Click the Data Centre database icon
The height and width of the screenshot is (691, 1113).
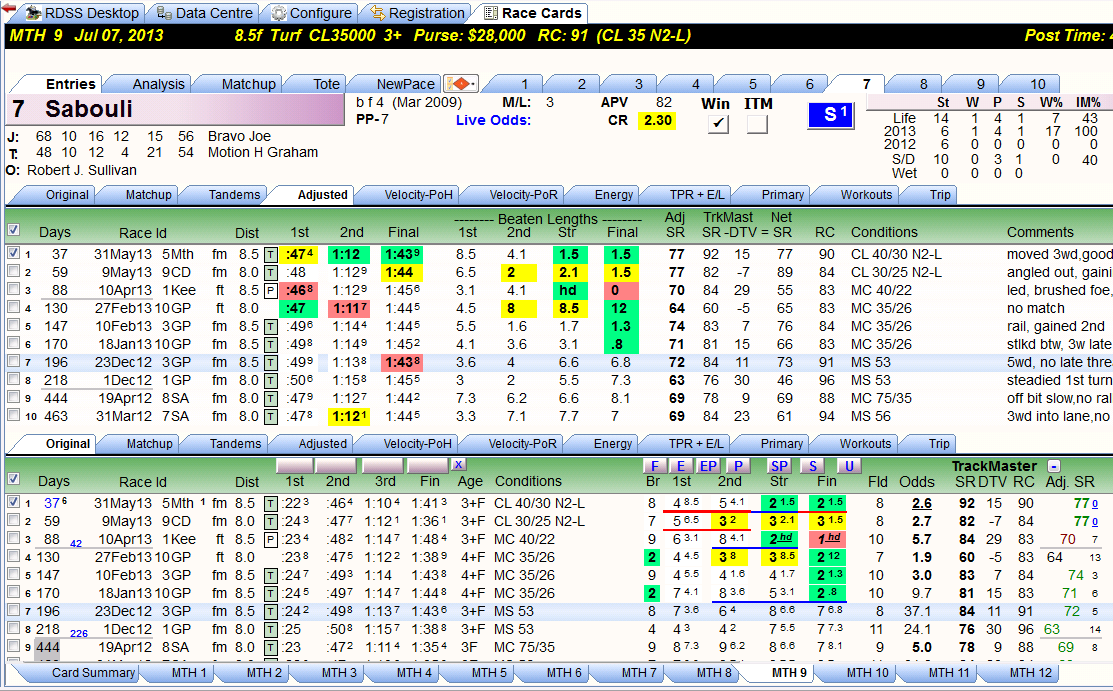pos(164,13)
